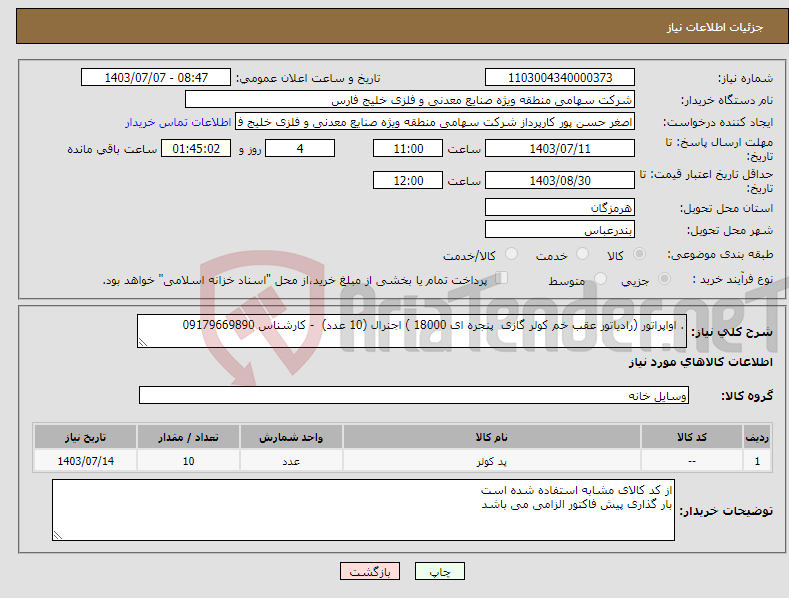Click the واحد شمارش column header
Image resolution: width=789 pixels, height=598 pixels.
click(291, 437)
